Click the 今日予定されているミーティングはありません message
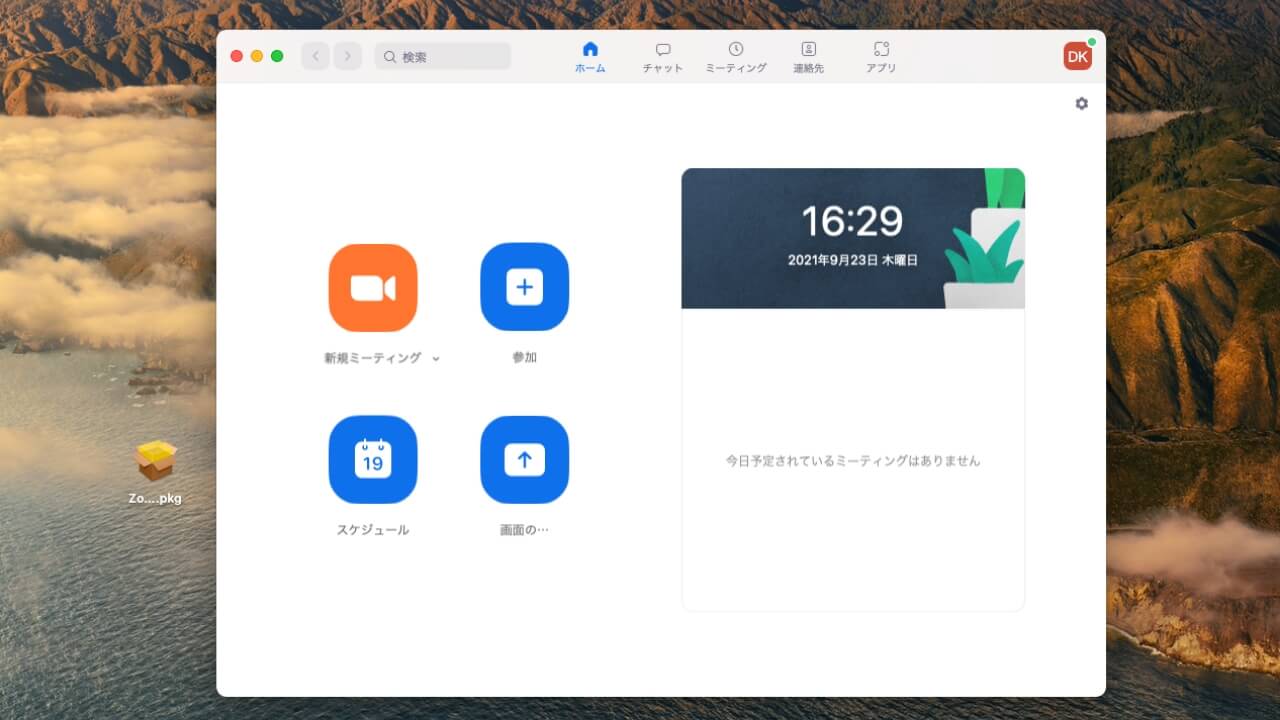 (x=853, y=461)
